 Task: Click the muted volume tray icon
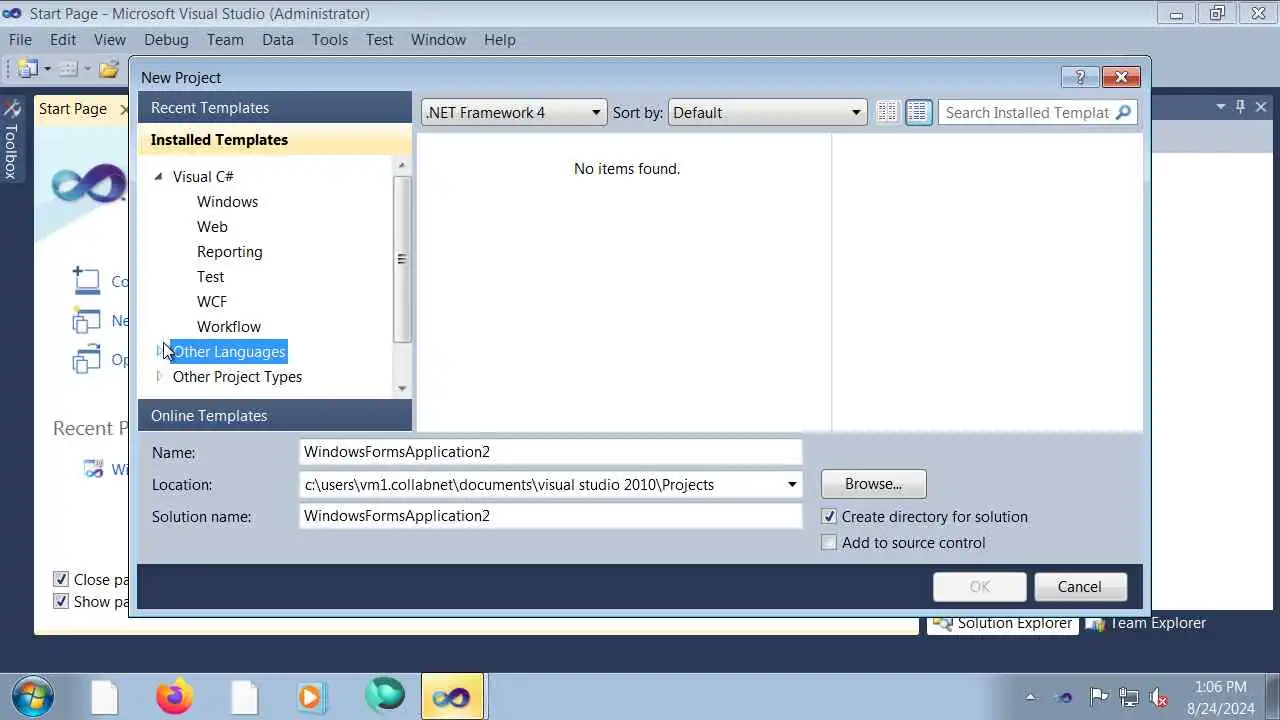pyautogui.click(x=1159, y=697)
